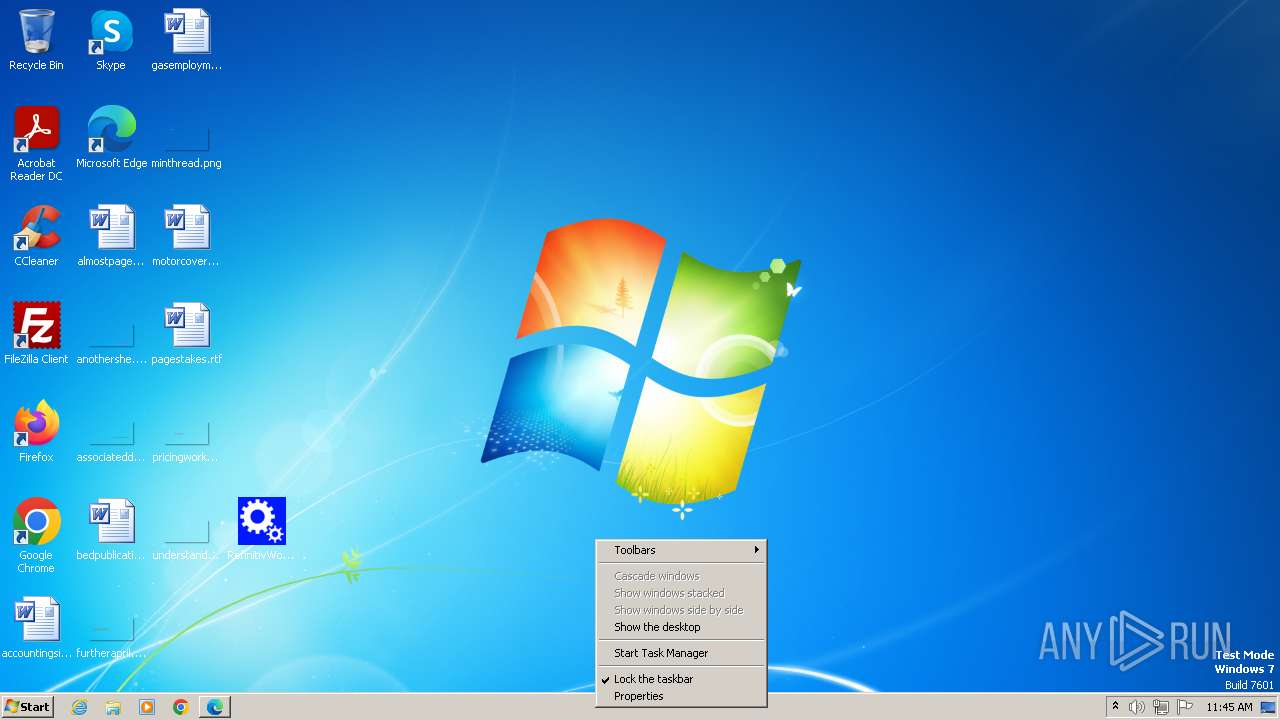
Task: Open Google Chrome from the taskbar
Action: pos(181,707)
